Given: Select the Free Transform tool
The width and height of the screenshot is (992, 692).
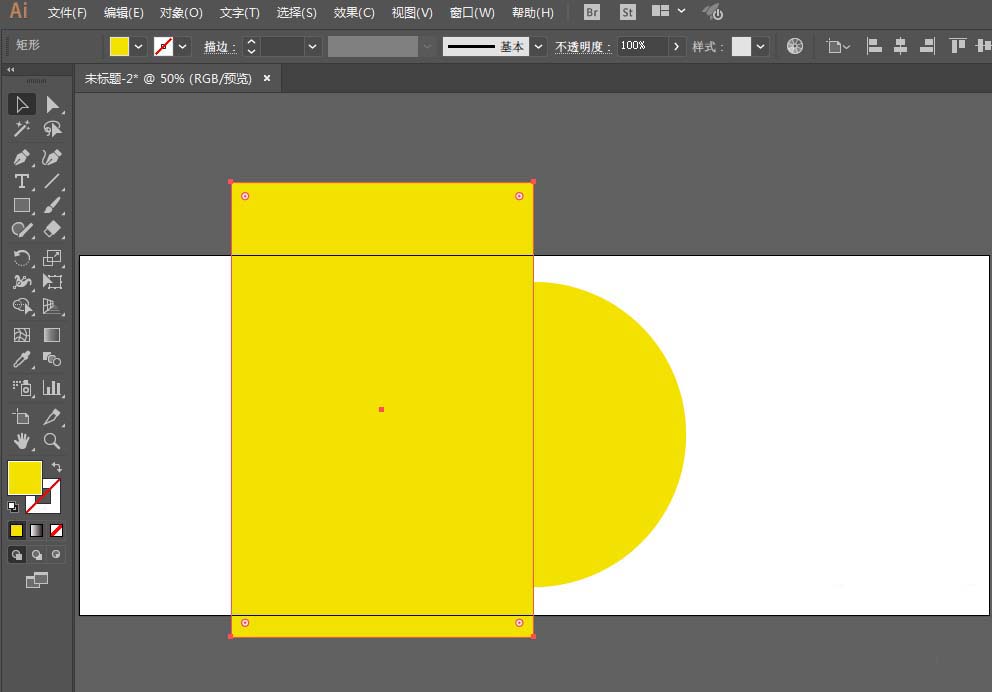Looking at the screenshot, I should (53, 282).
